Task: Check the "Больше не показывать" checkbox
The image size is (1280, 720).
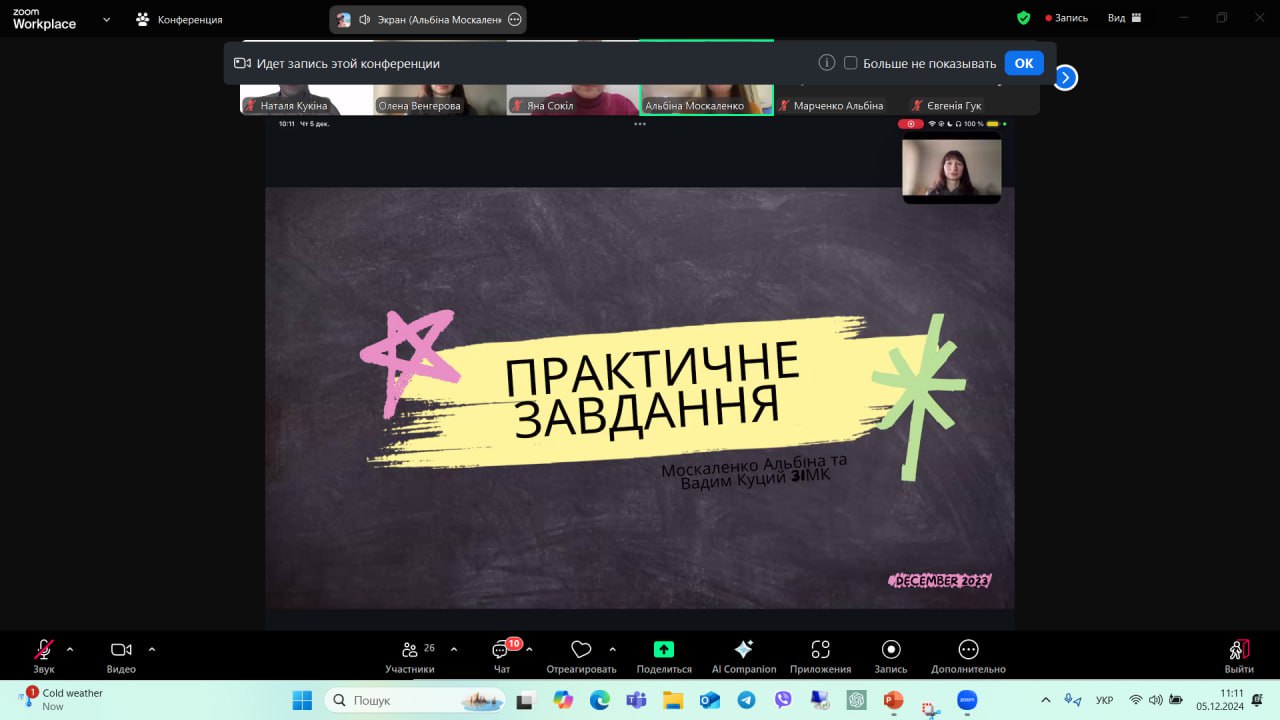Action: coord(851,63)
